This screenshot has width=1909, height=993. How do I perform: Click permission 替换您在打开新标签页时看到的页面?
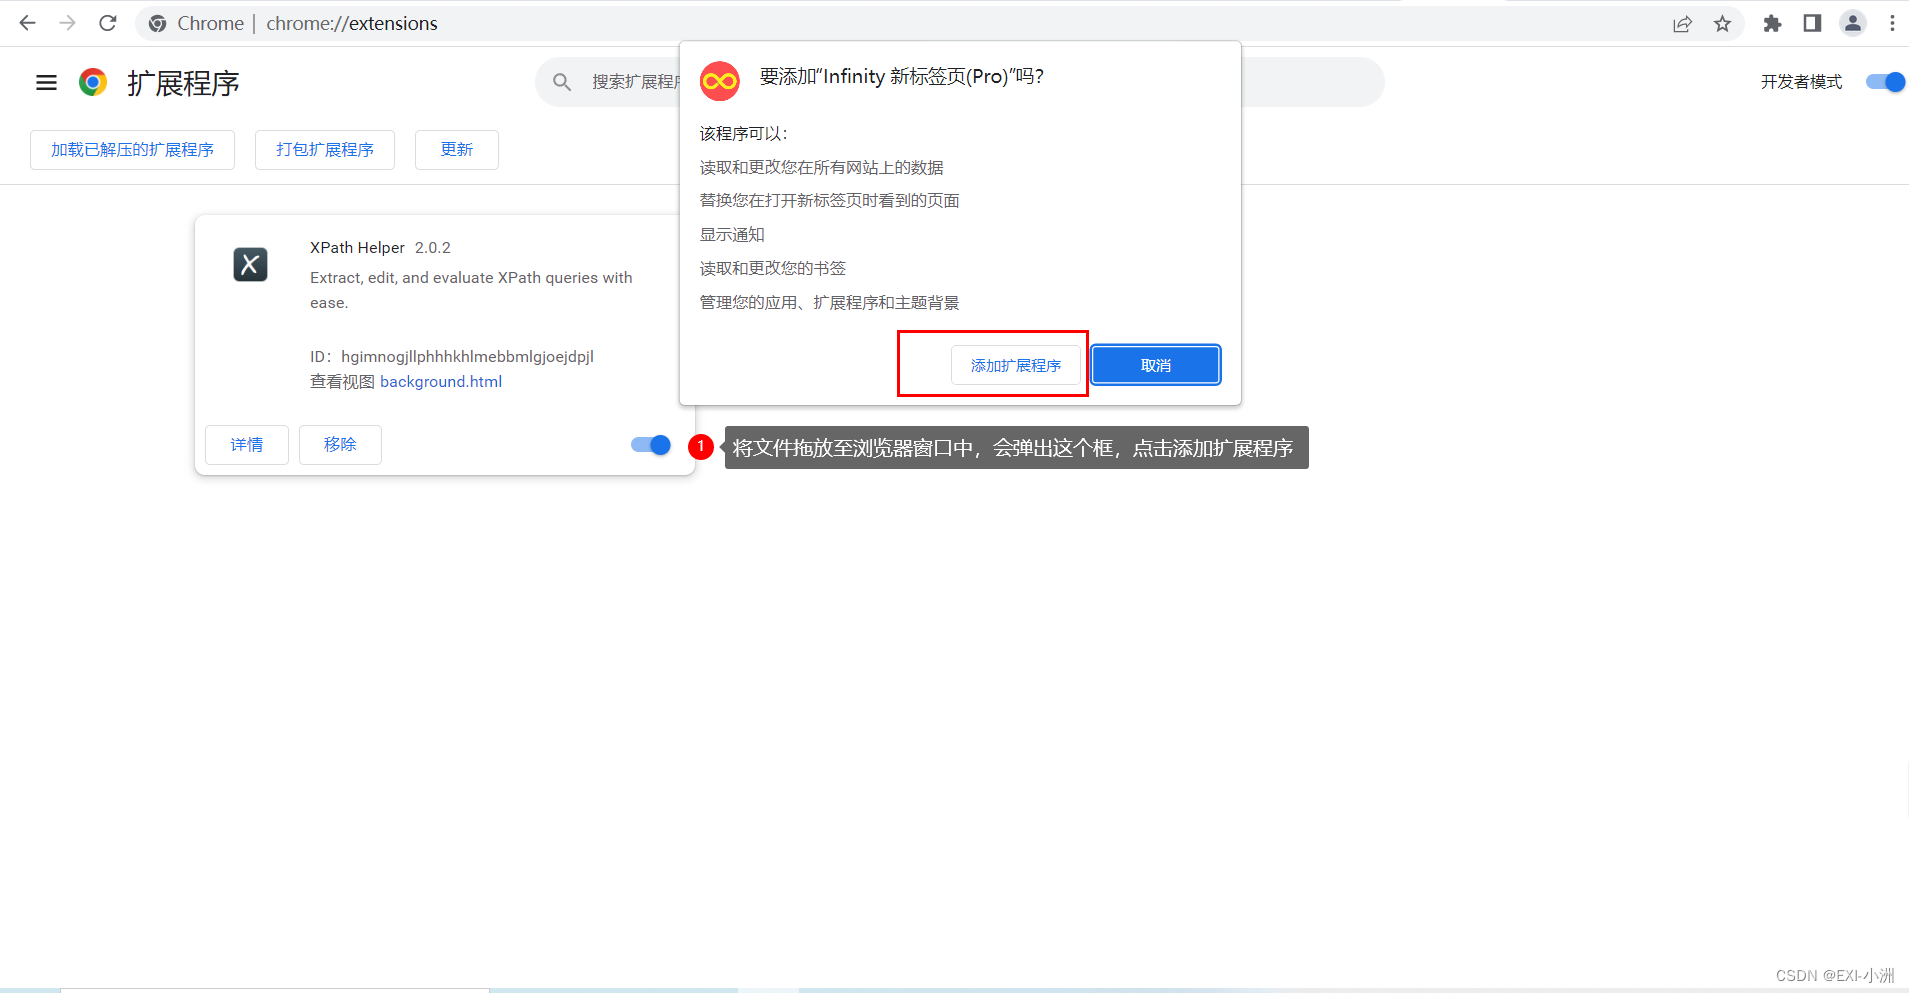click(830, 201)
